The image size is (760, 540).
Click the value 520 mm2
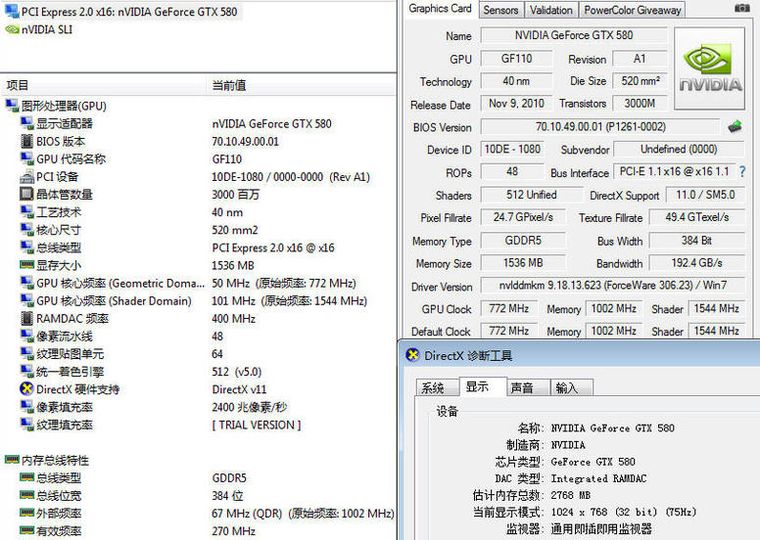235,230
